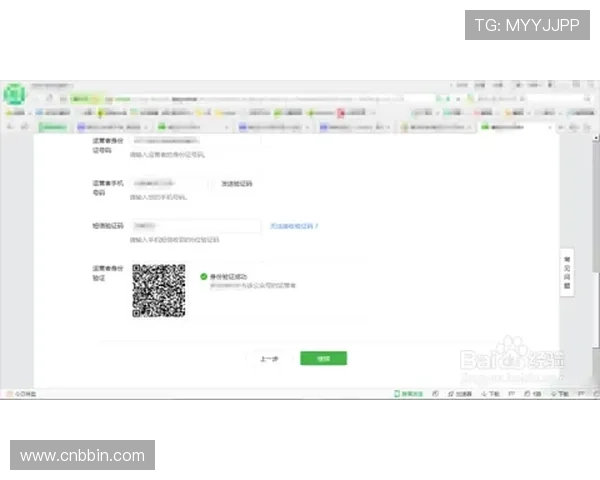600x480 pixels.
Task: Go back with the 上一步 button
Action: (x=269, y=359)
